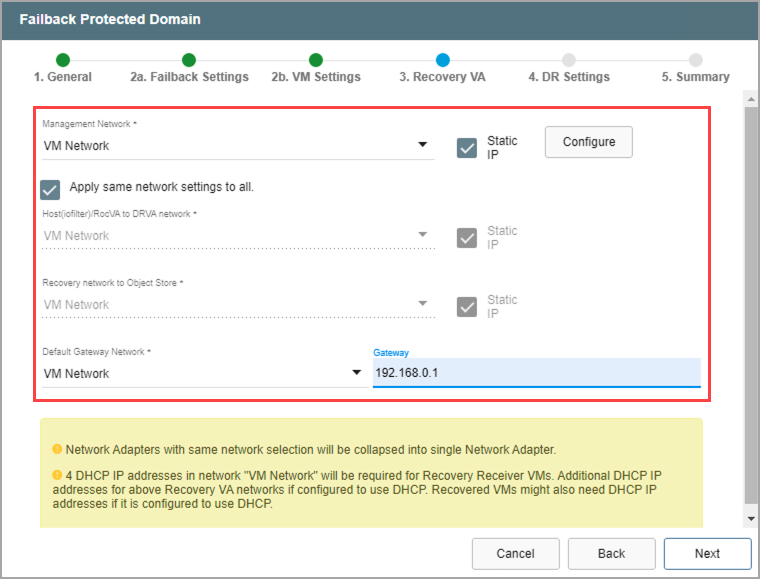Uncheck Static IP for Management Network
The width and height of the screenshot is (760, 579).
(467, 148)
